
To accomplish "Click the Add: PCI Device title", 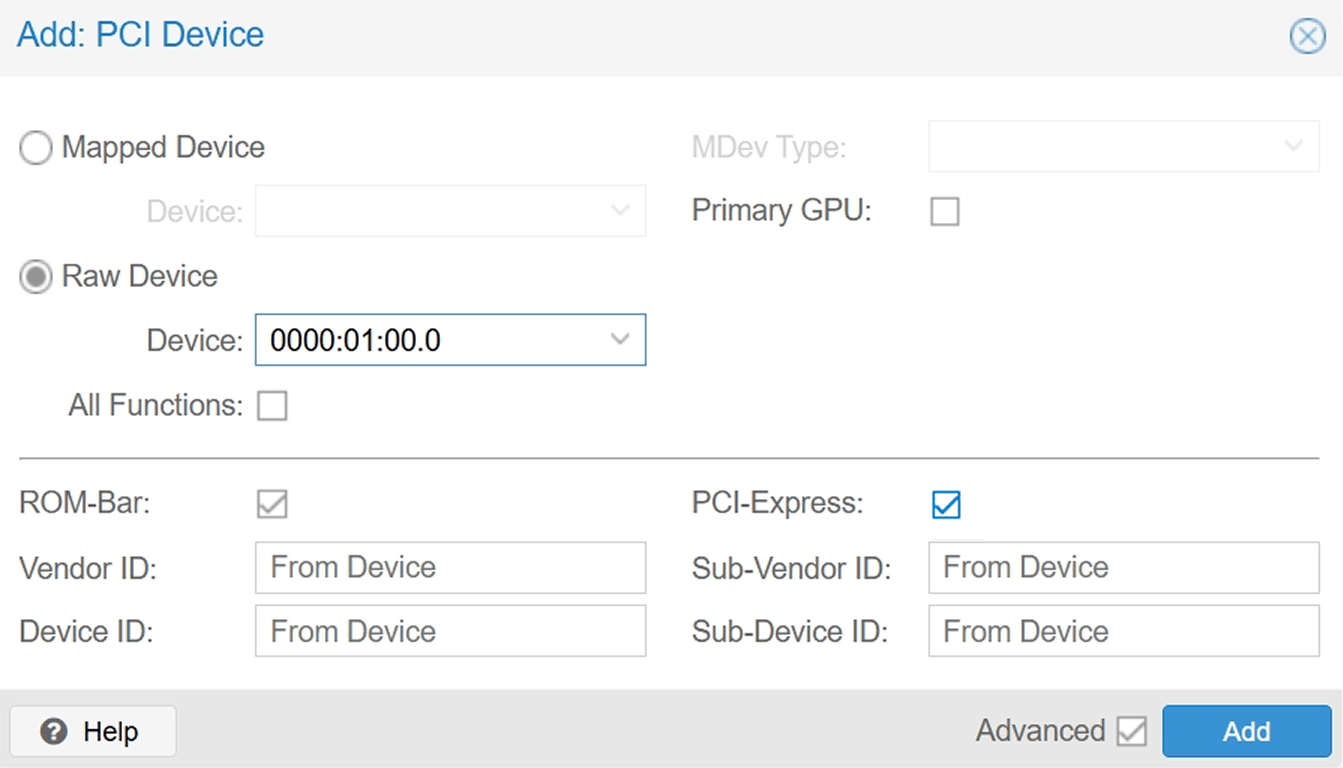I will [141, 35].
